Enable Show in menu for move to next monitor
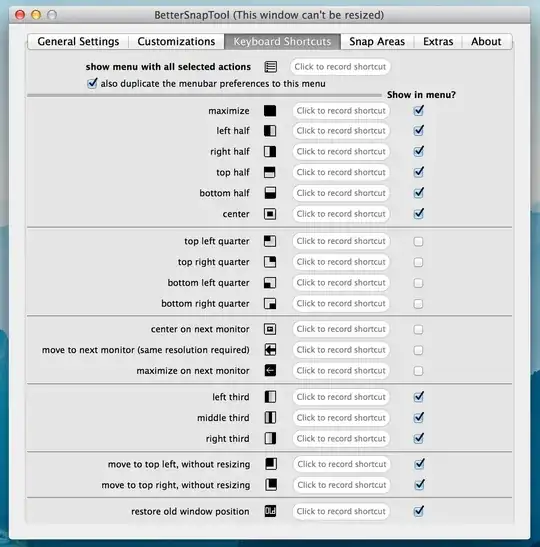Image resolution: width=540 pixels, height=547 pixels. [x=418, y=350]
